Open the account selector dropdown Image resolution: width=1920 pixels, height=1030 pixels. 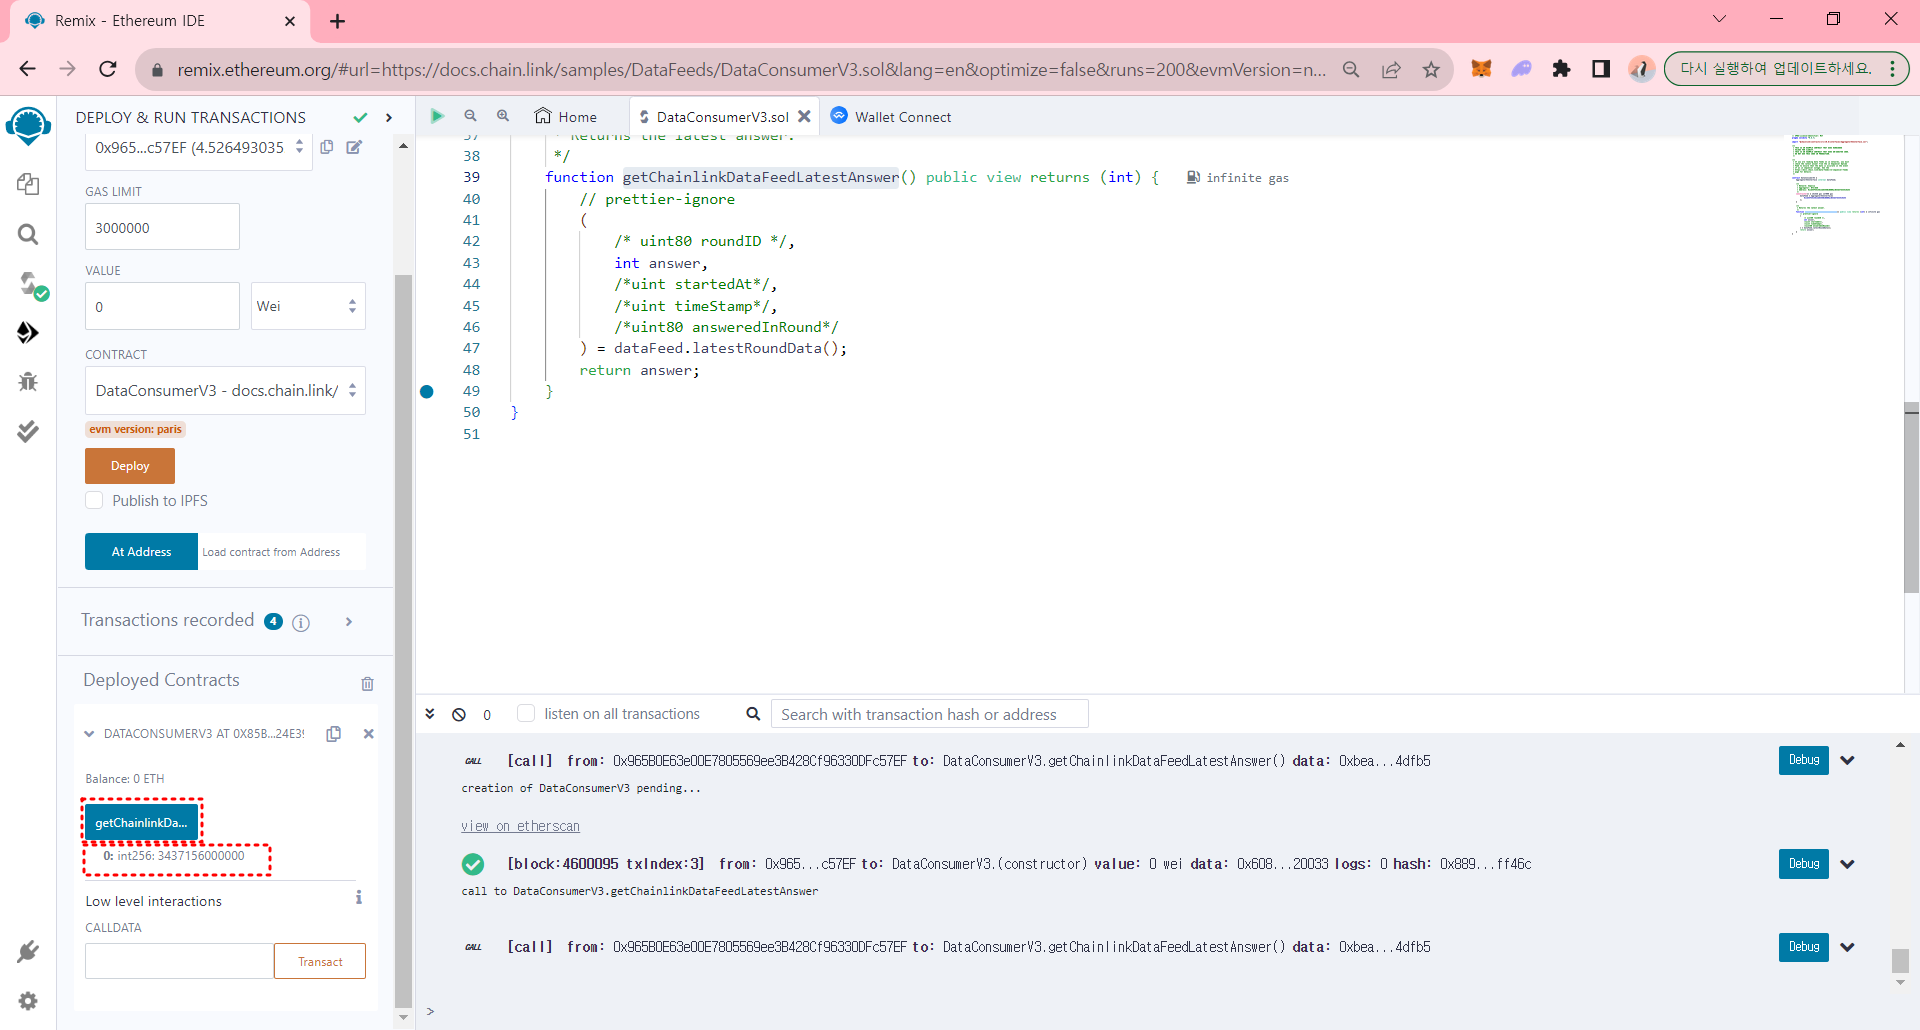click(199, 147)
